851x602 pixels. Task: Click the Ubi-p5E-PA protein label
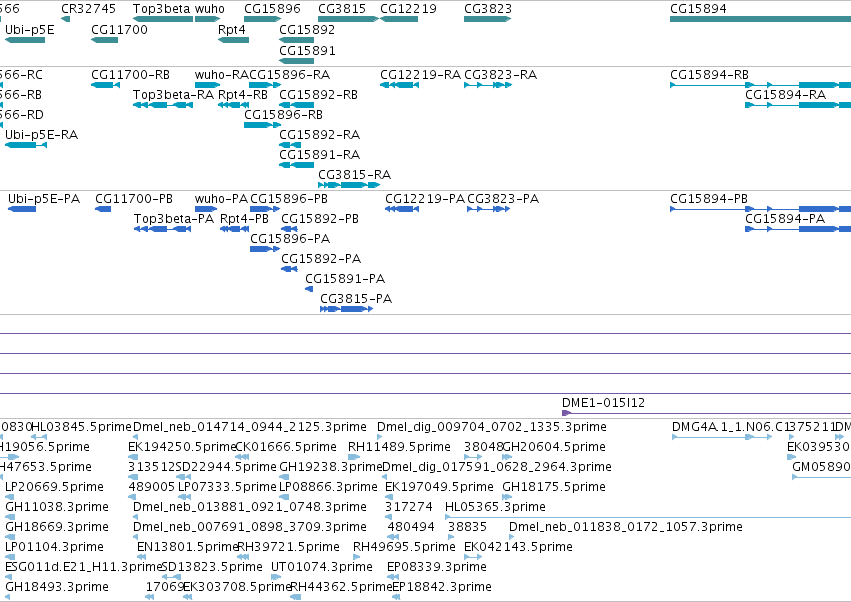[44, 199]
